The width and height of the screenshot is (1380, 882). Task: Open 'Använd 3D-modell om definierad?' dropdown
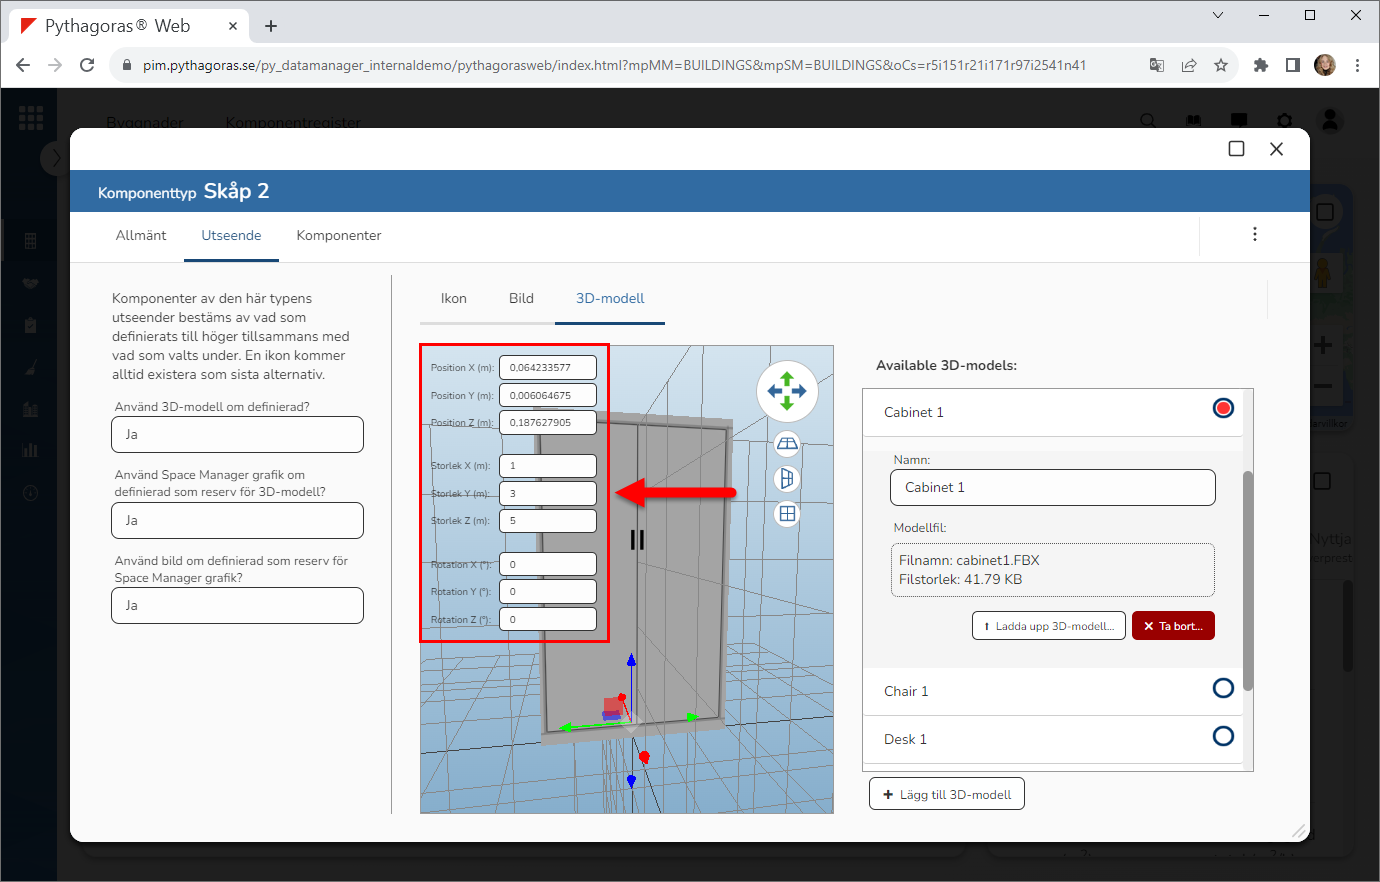coord(237,435)
